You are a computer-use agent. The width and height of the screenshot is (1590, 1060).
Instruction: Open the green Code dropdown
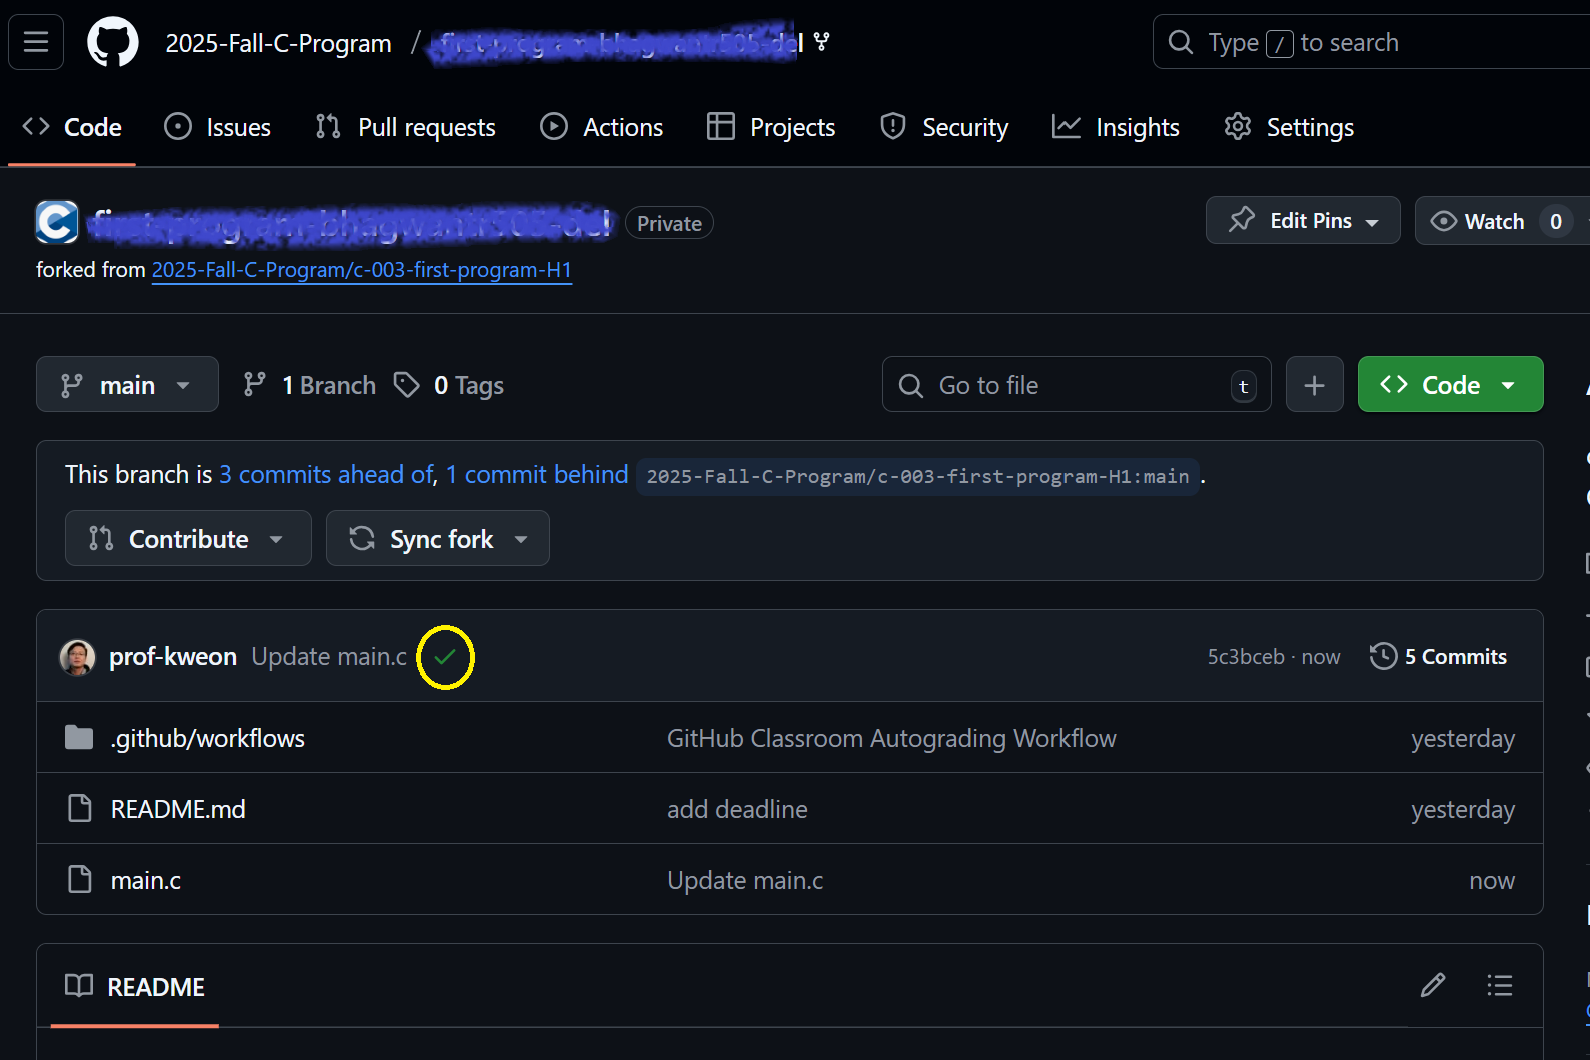coord(1449,385)
